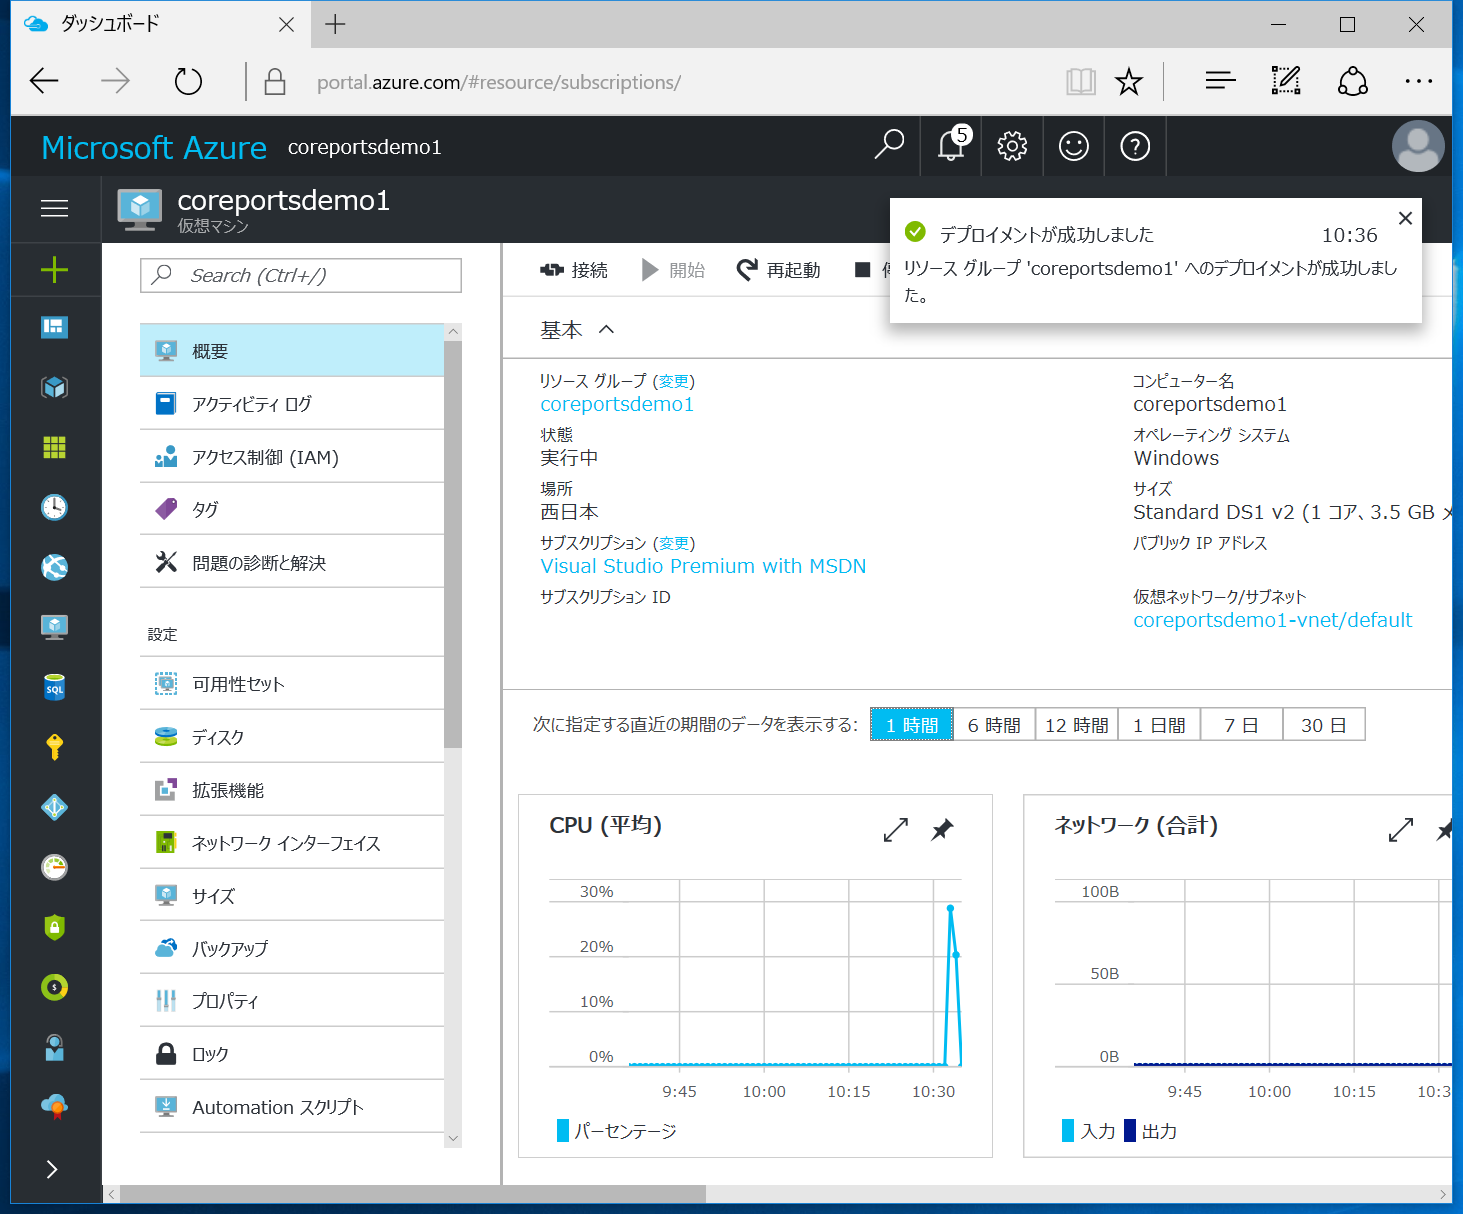The height and width of the screenshot is (1214, 1463).
Task: Select the 1 時間 time range
Action: pyautogui.click(x=912, y=725)
